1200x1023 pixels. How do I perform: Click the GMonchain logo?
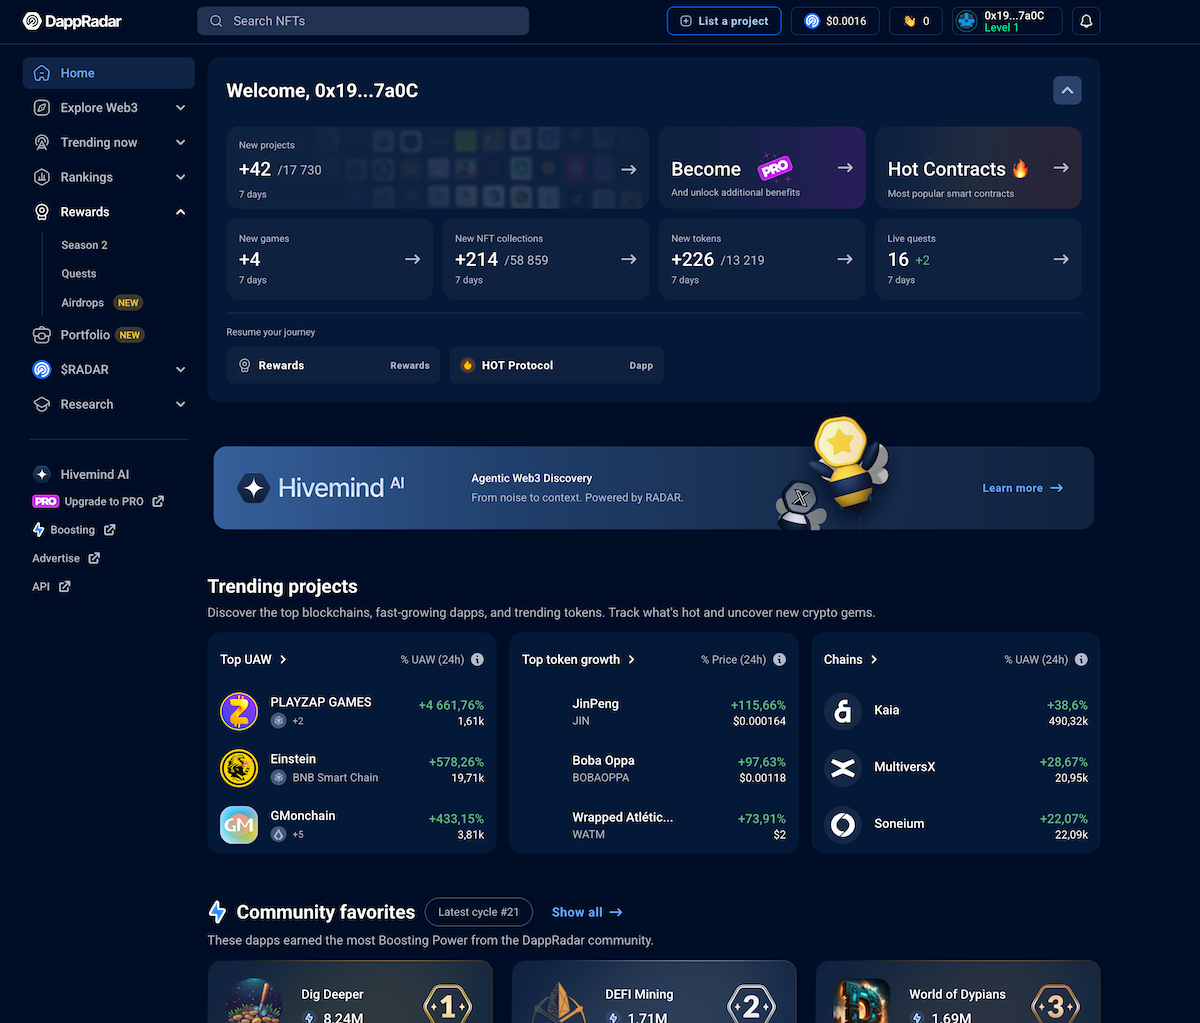[x=239, y=825]
